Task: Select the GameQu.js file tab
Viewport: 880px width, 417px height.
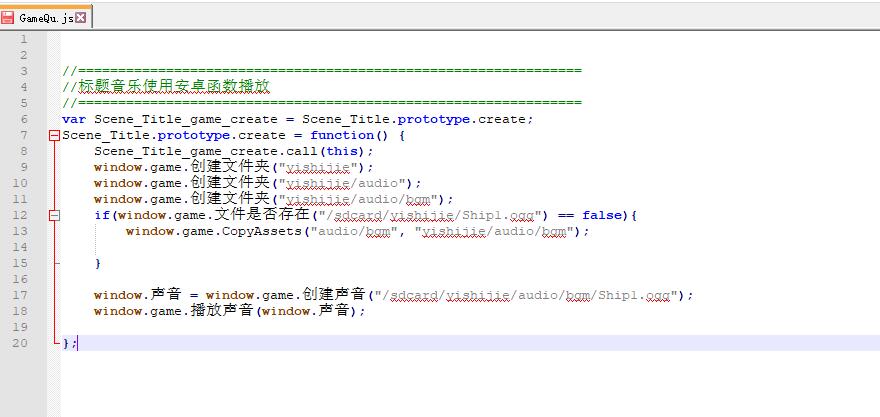Action: coord(46,17)
